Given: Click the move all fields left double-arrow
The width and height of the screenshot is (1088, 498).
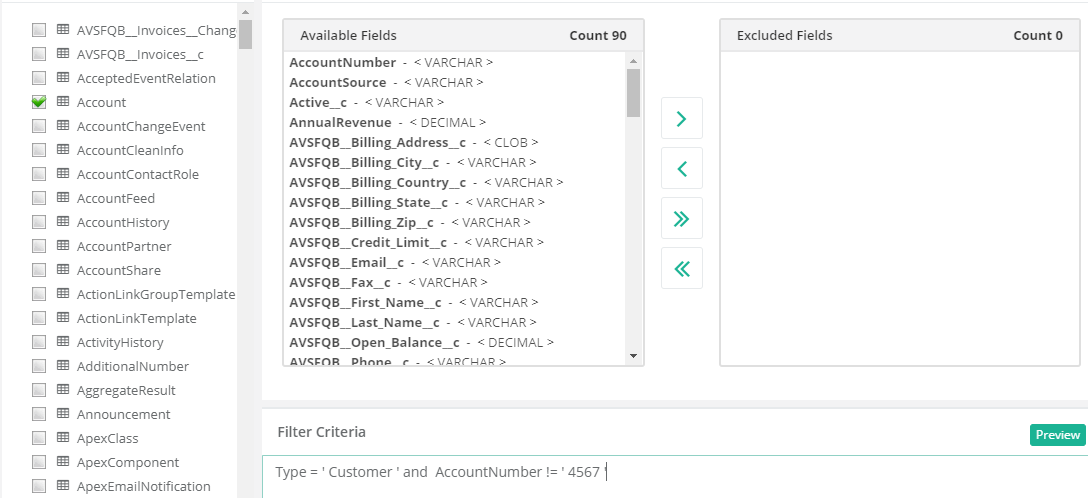Looking at the screenshot, I should click(x=682, y=268).
